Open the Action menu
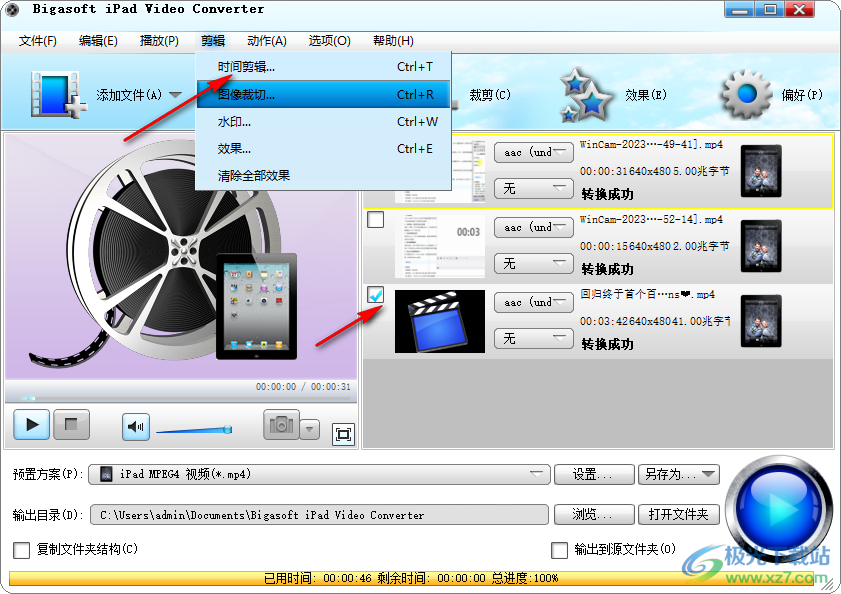Viewport: 841px width, 594px height. (267, 41)
